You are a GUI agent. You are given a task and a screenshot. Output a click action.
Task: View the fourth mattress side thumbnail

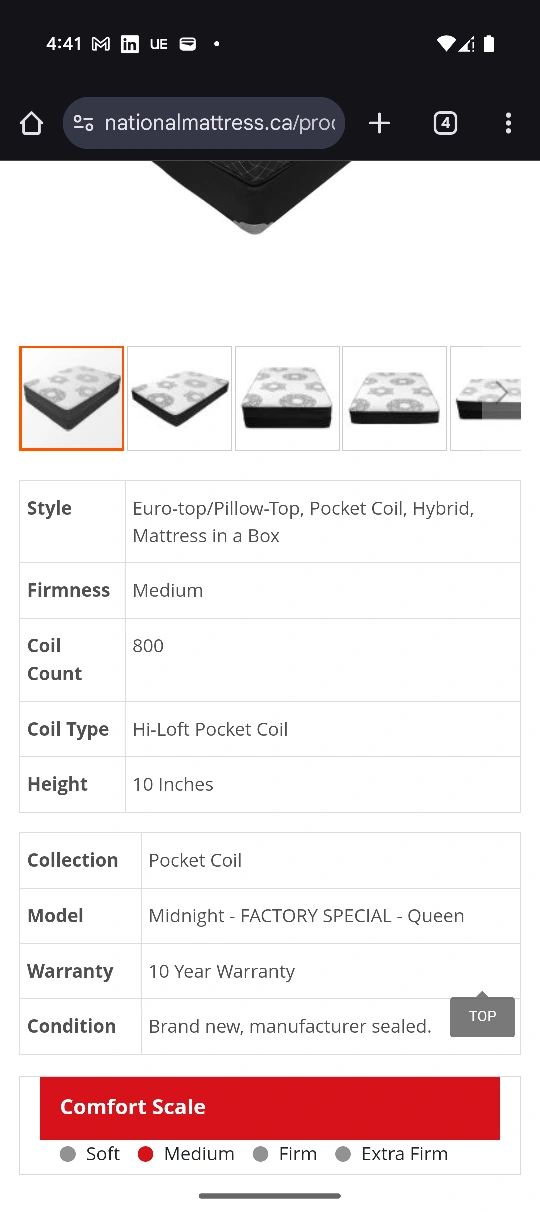pyautogui.click(x=394, y=398)
